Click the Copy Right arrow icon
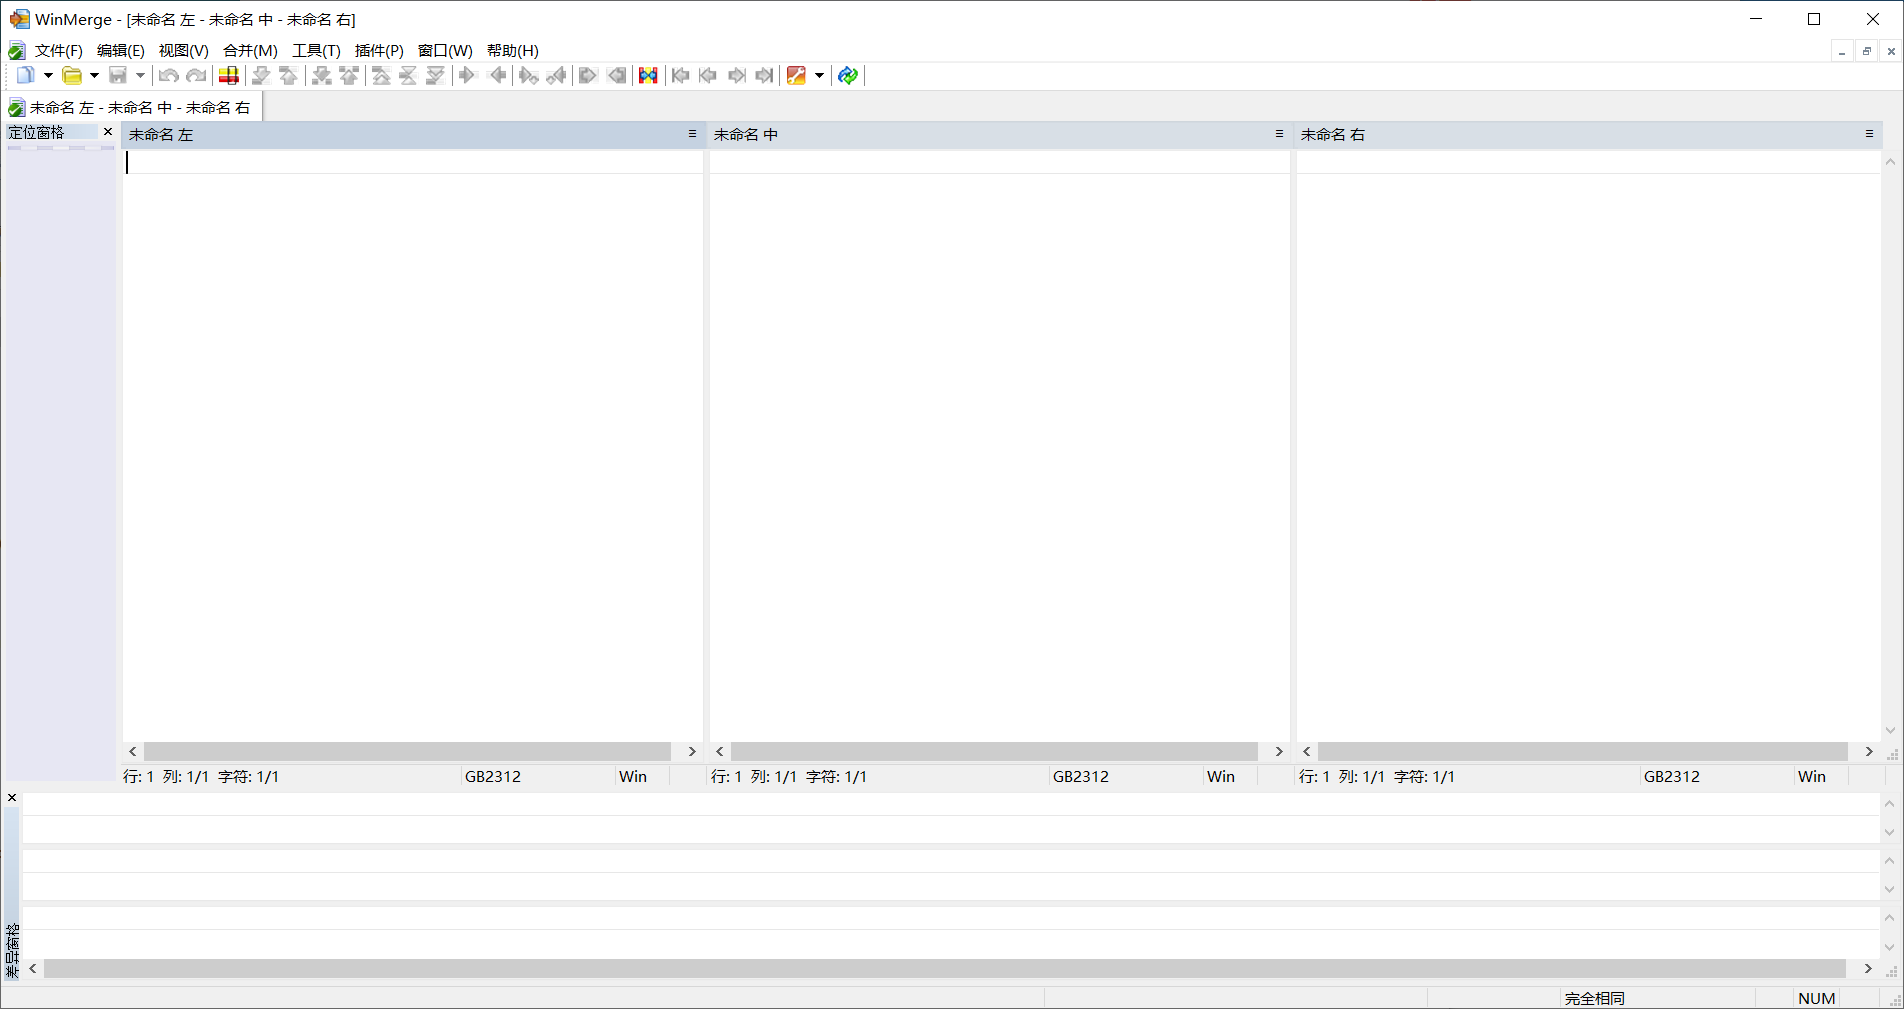The height and width of the screenshot is (1009, 1904). [468, 75]
